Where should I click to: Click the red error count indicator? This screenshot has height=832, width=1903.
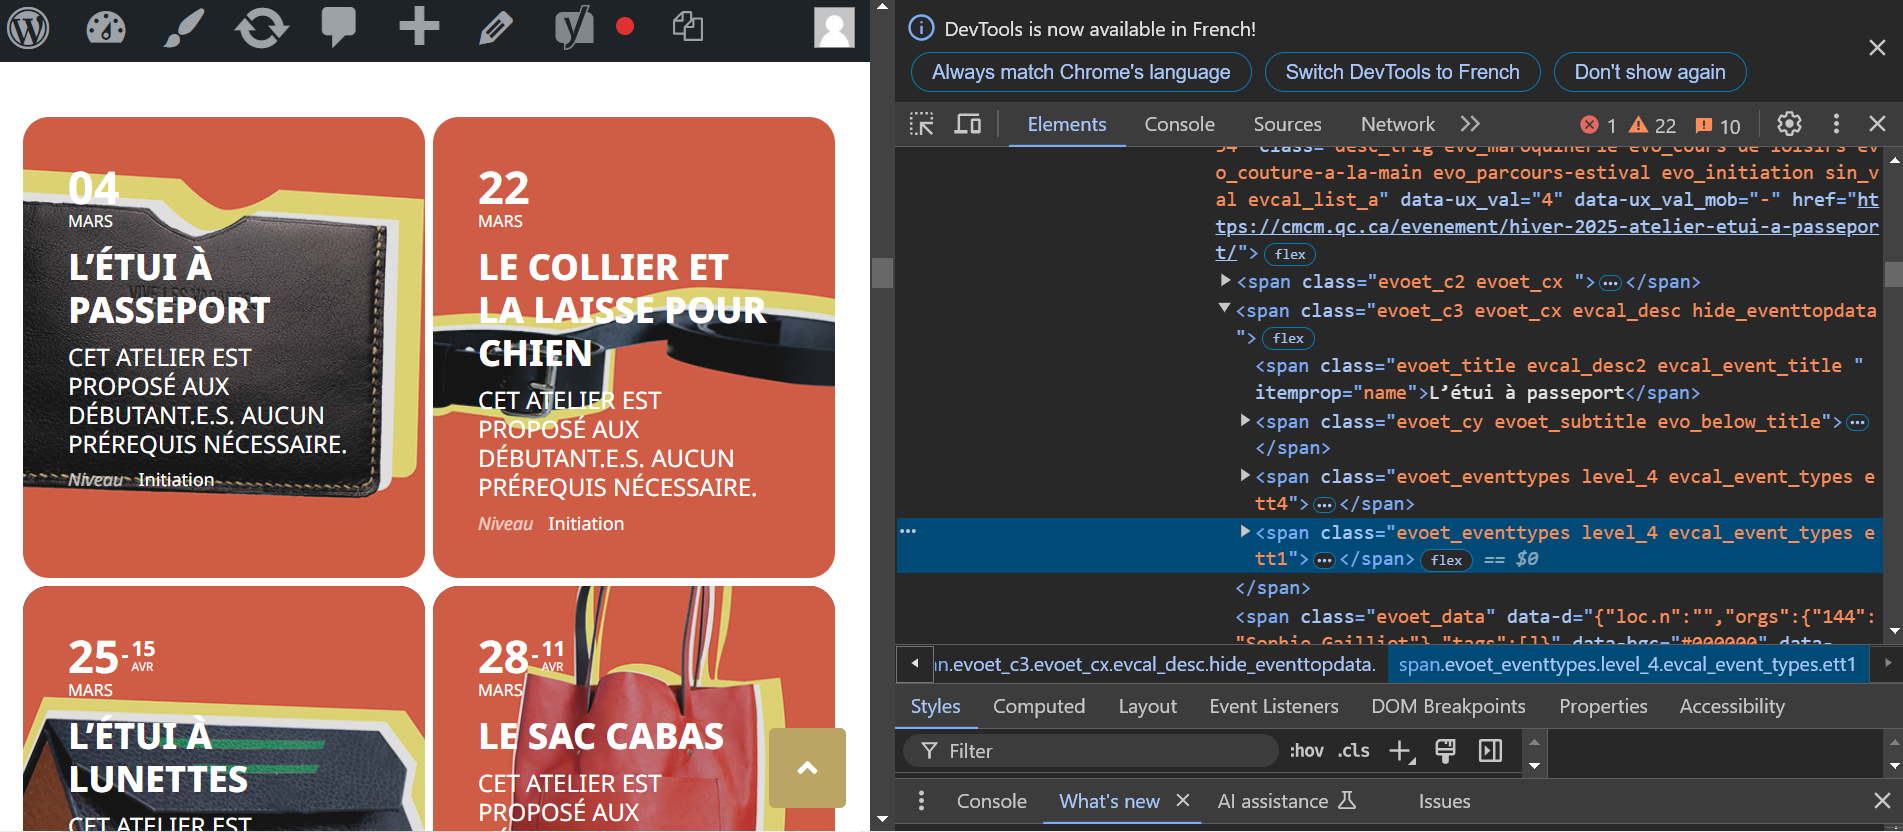point(1598,125)
